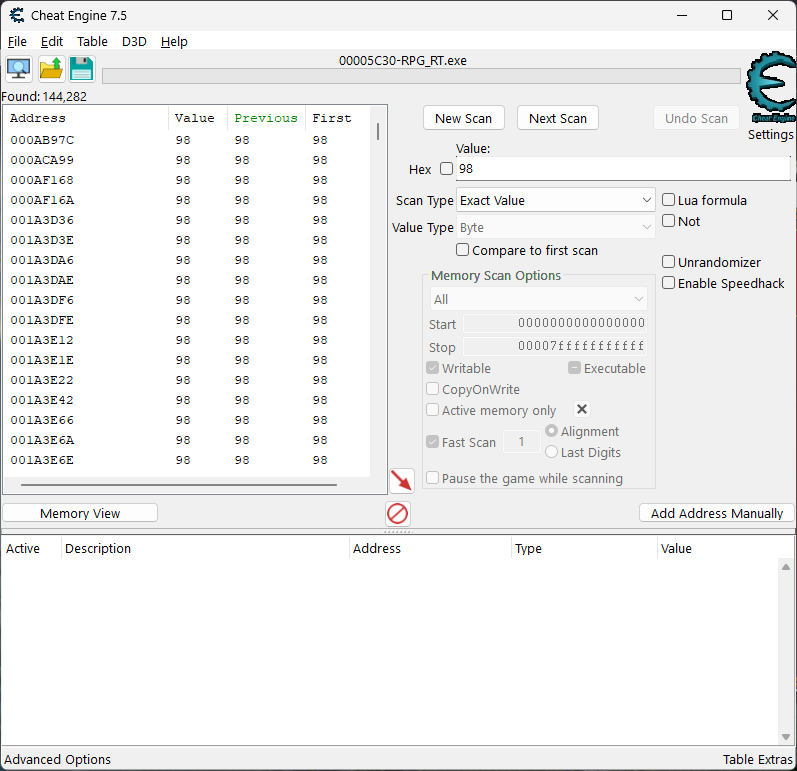Sort by the Address column header in results
The image size is (797, 771).
coord(86,118)
